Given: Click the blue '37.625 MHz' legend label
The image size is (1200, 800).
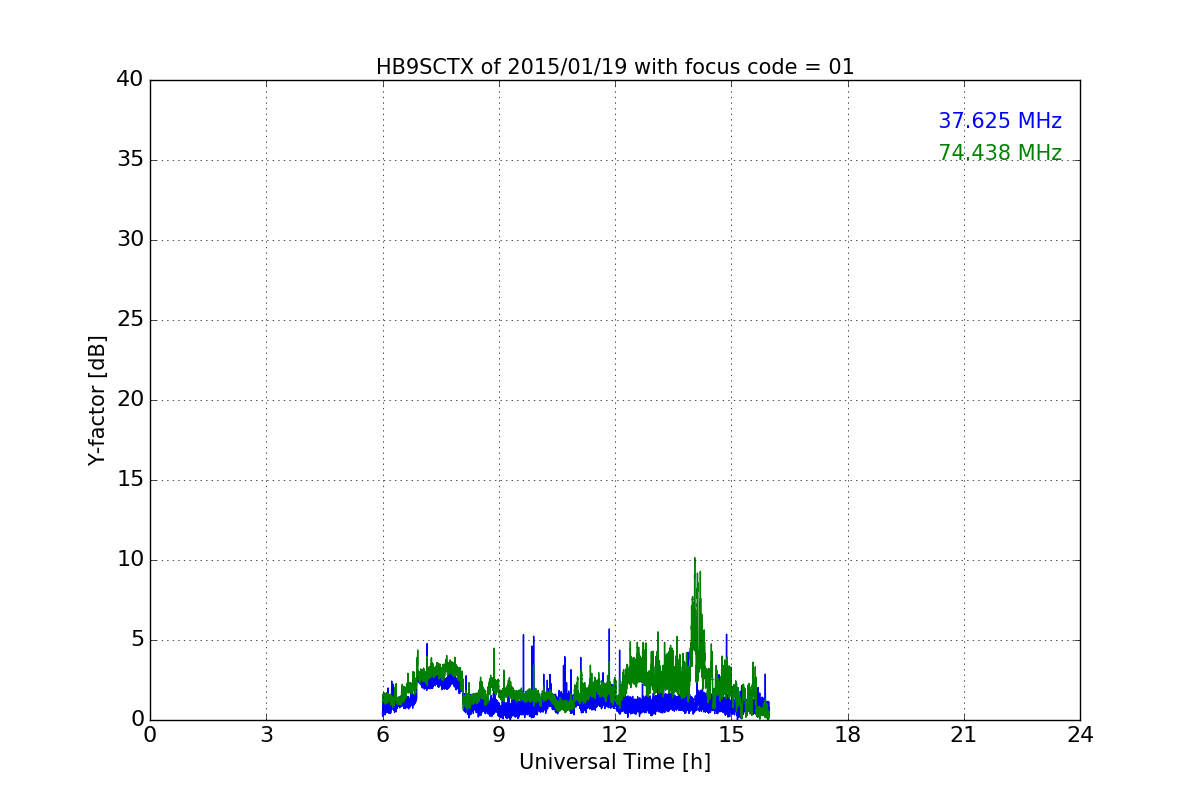Looking at the screenshot, I should (1000, 121).
